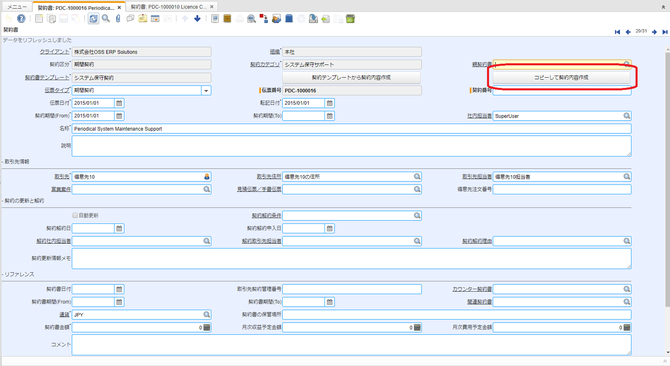Toggle grid view with the toolbar grid icon
Screen dimensions: 670x366
(x=155, y=18)
